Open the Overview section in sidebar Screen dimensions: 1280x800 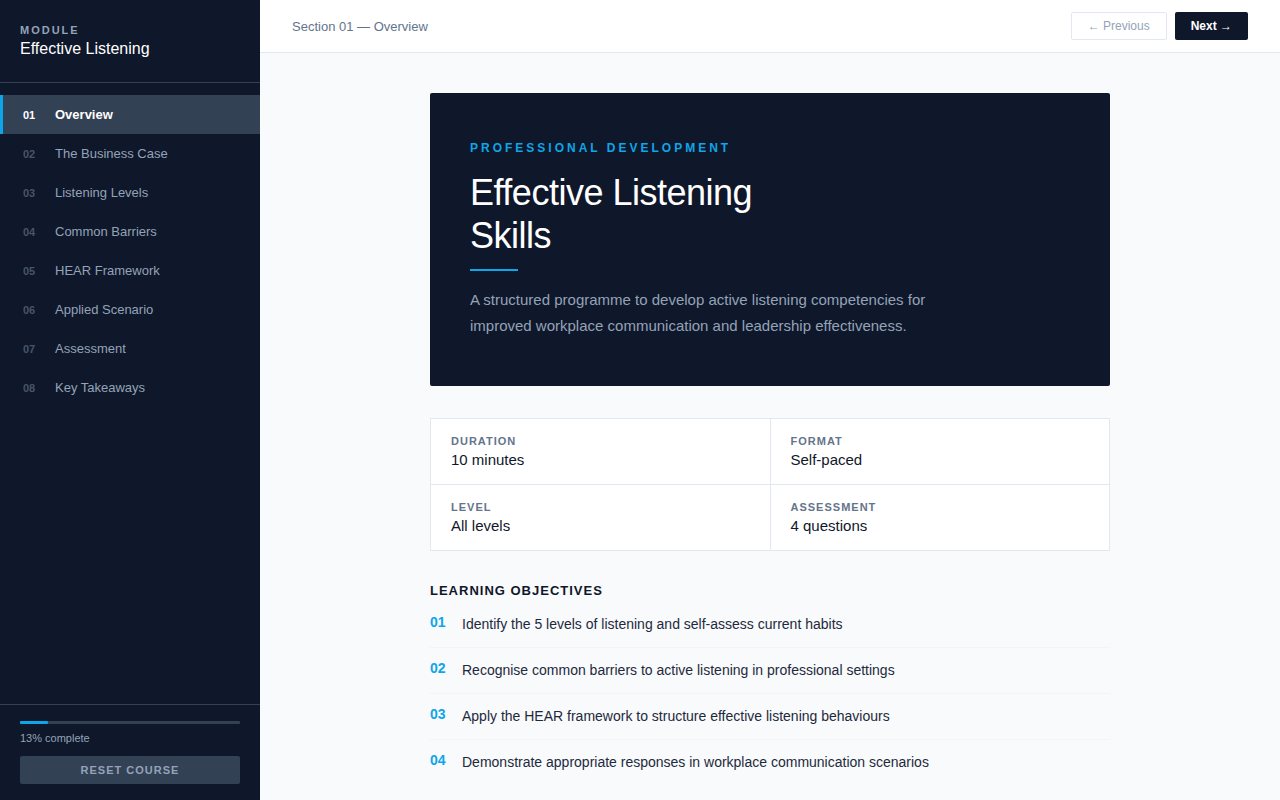pyautogui.click(x=130, y=114)
